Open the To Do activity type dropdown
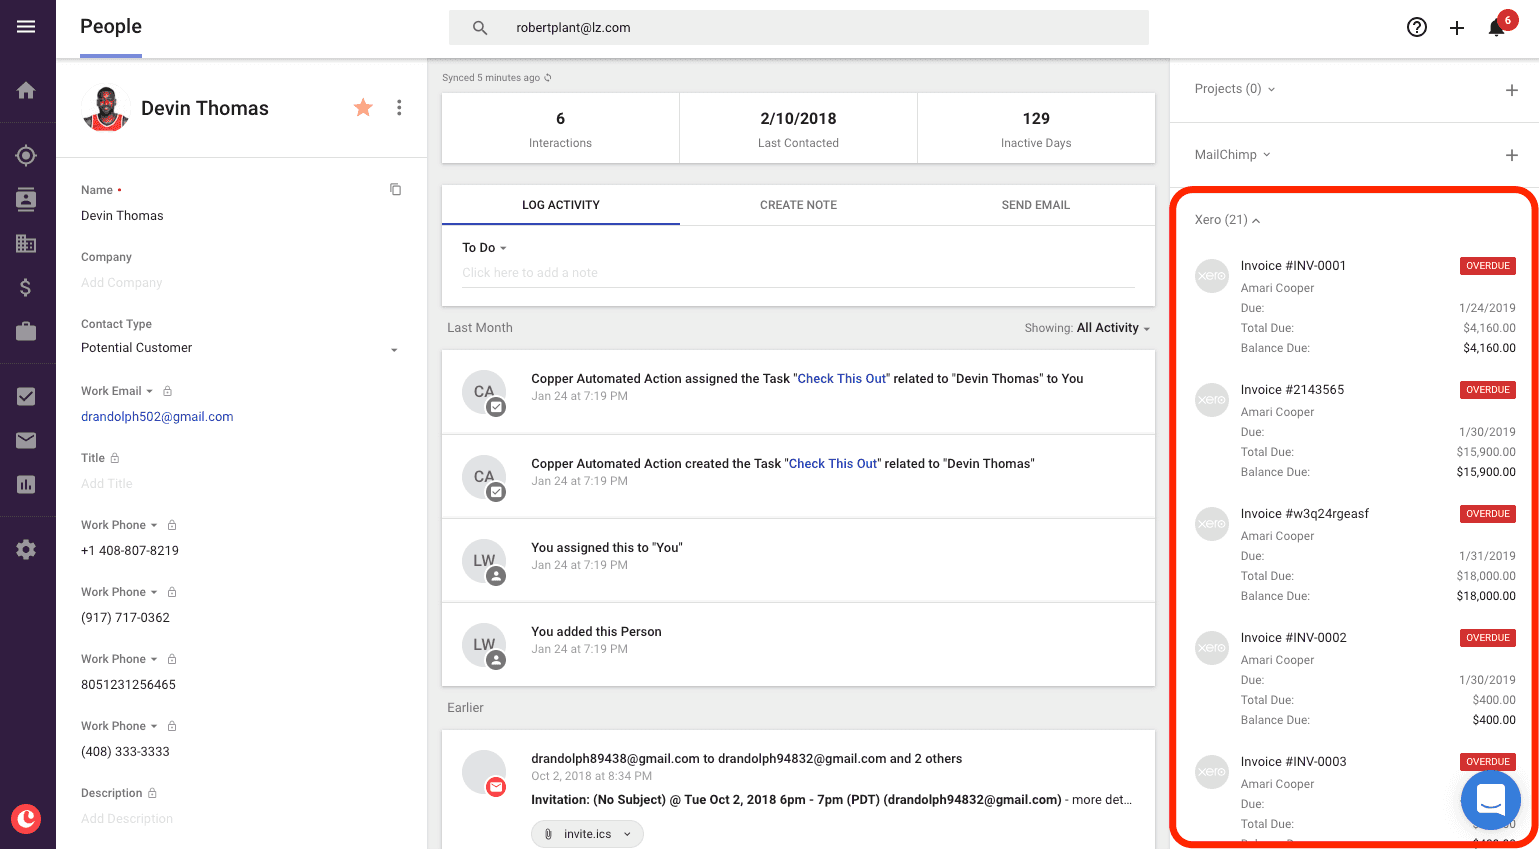This screenshot has height=849, width=1539. [484, 248]
